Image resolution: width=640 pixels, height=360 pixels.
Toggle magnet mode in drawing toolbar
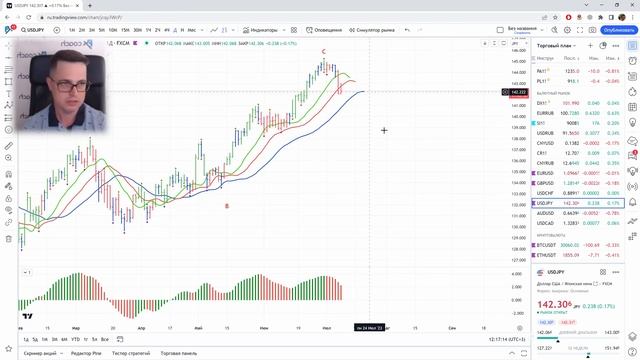pyautogui.click(x=9, y=174)
